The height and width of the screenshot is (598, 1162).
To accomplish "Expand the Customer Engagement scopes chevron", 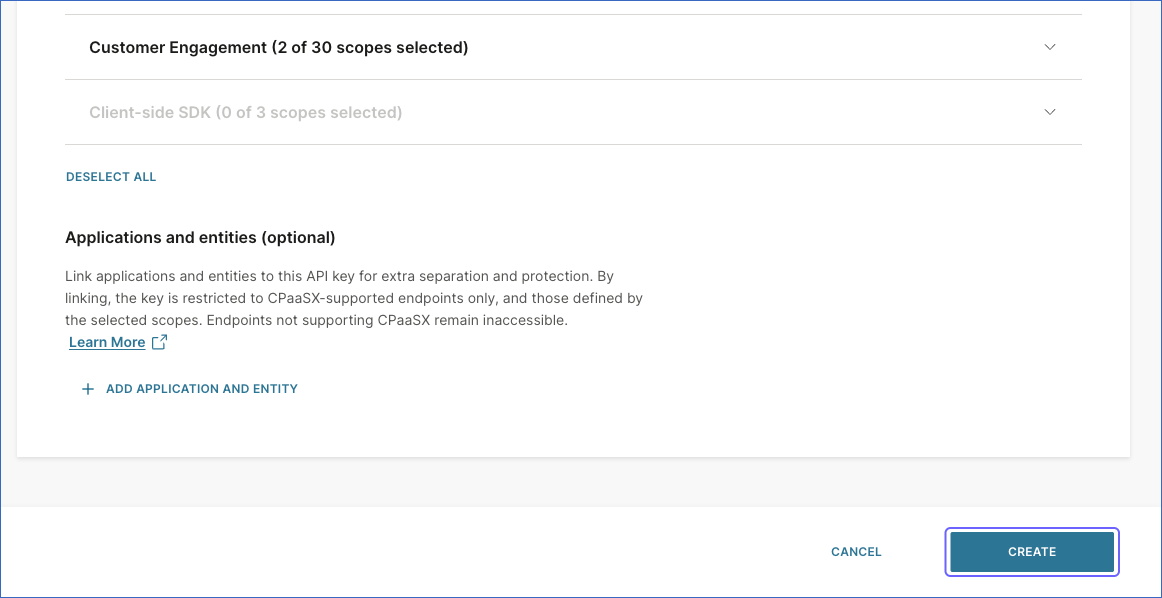I will [x=1049, y=47].
